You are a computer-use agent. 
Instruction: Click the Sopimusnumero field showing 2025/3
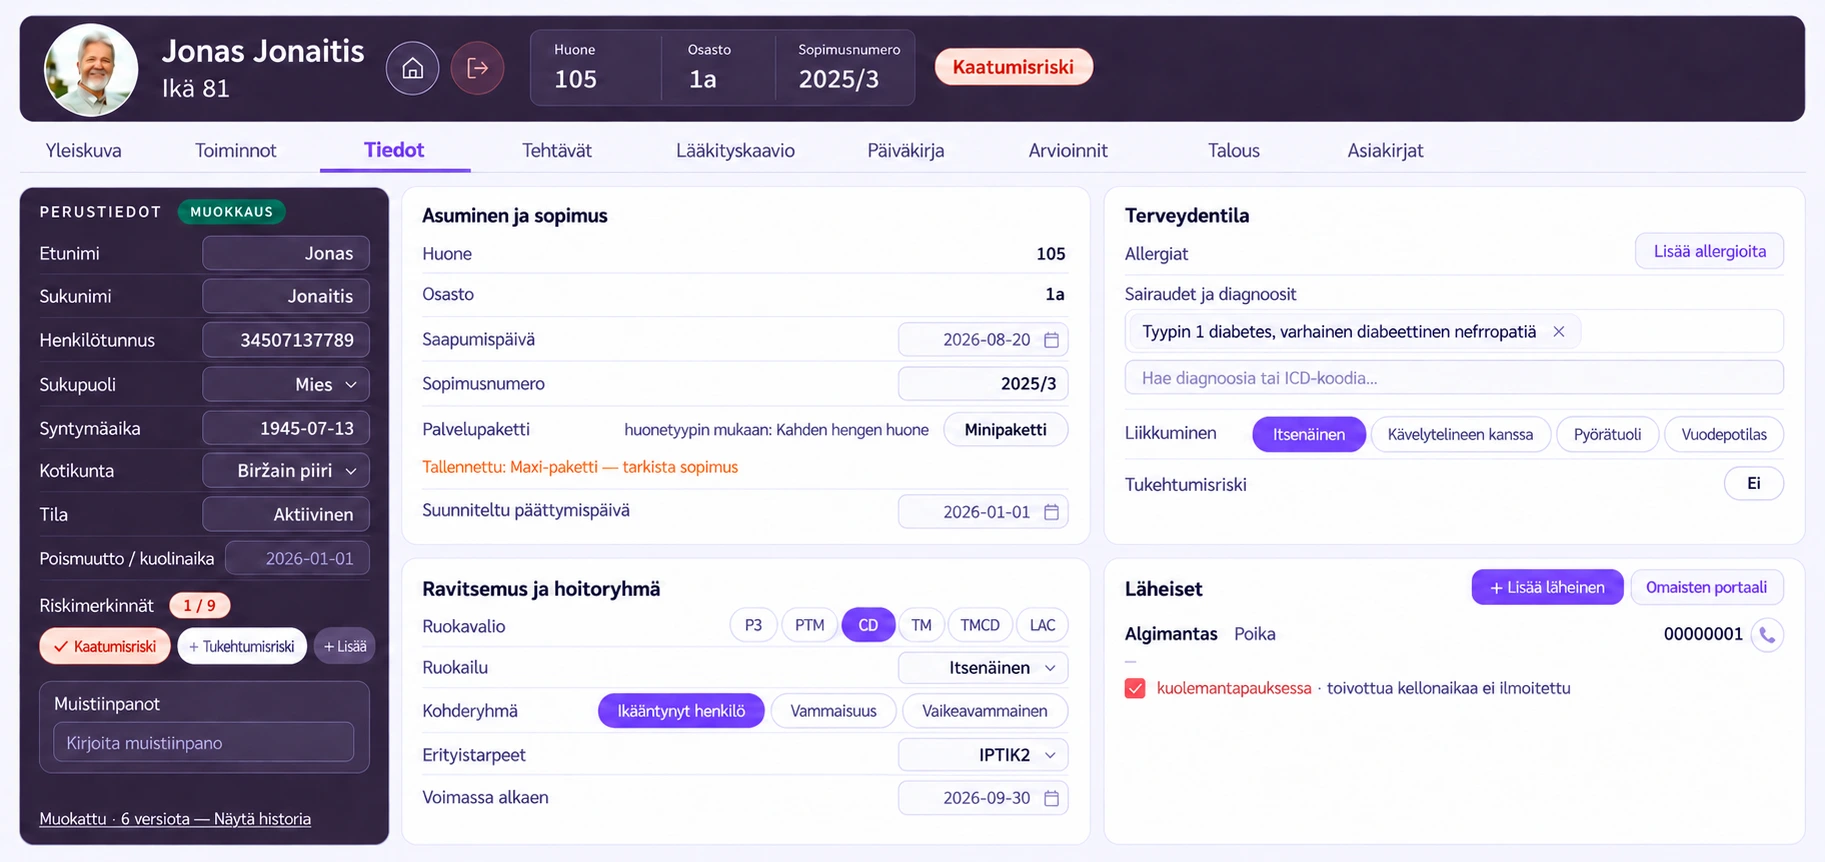coord(983,384)
